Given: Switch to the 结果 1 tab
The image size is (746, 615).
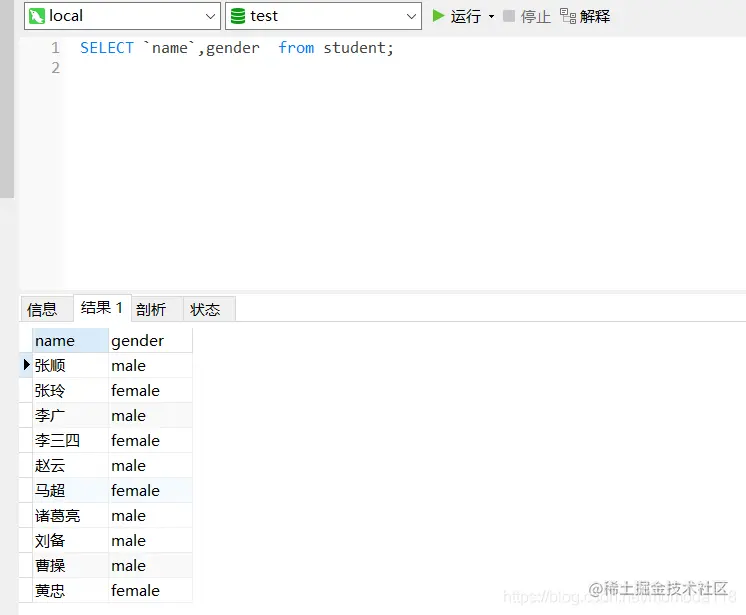Looking at the screenshot, I should (x=102, y=308).
